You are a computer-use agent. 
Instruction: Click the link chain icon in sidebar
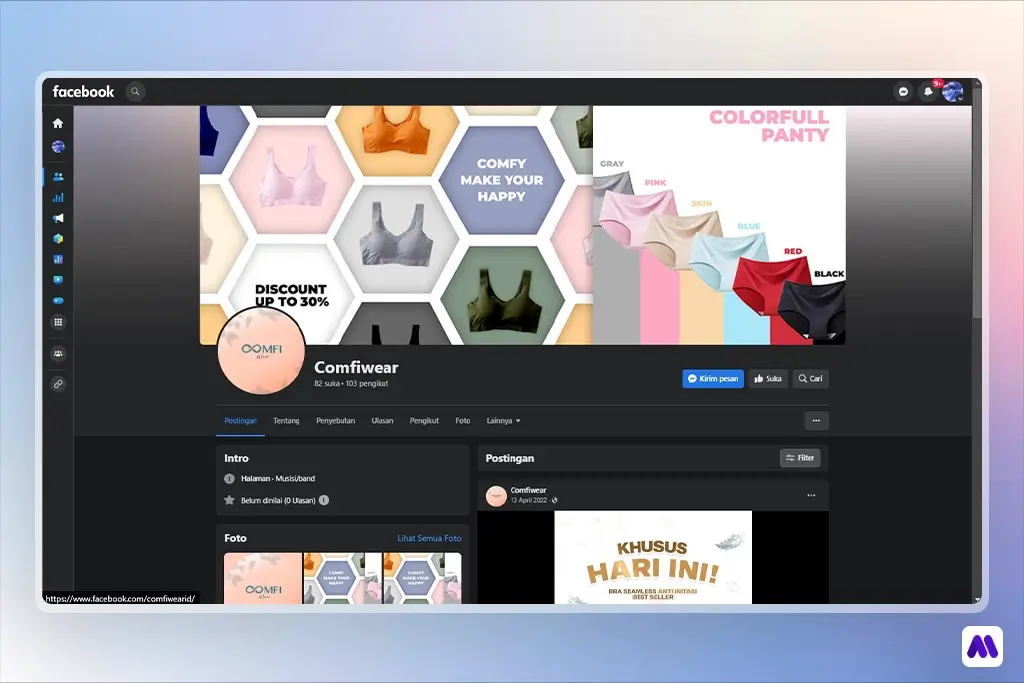(58, 384)
